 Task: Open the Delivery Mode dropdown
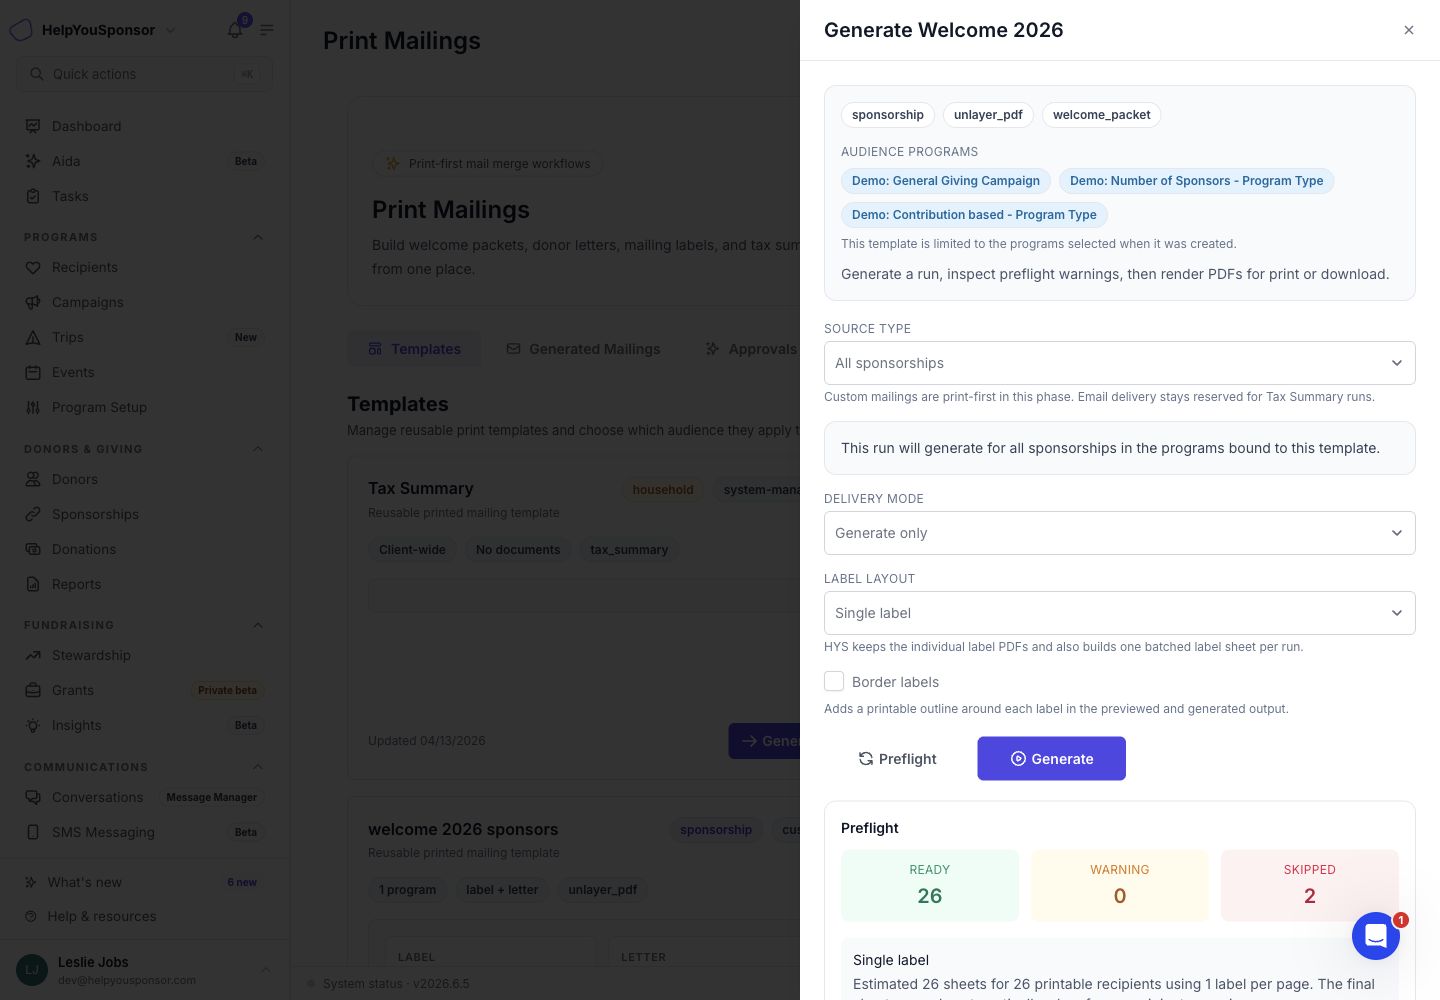(1120, 533)
